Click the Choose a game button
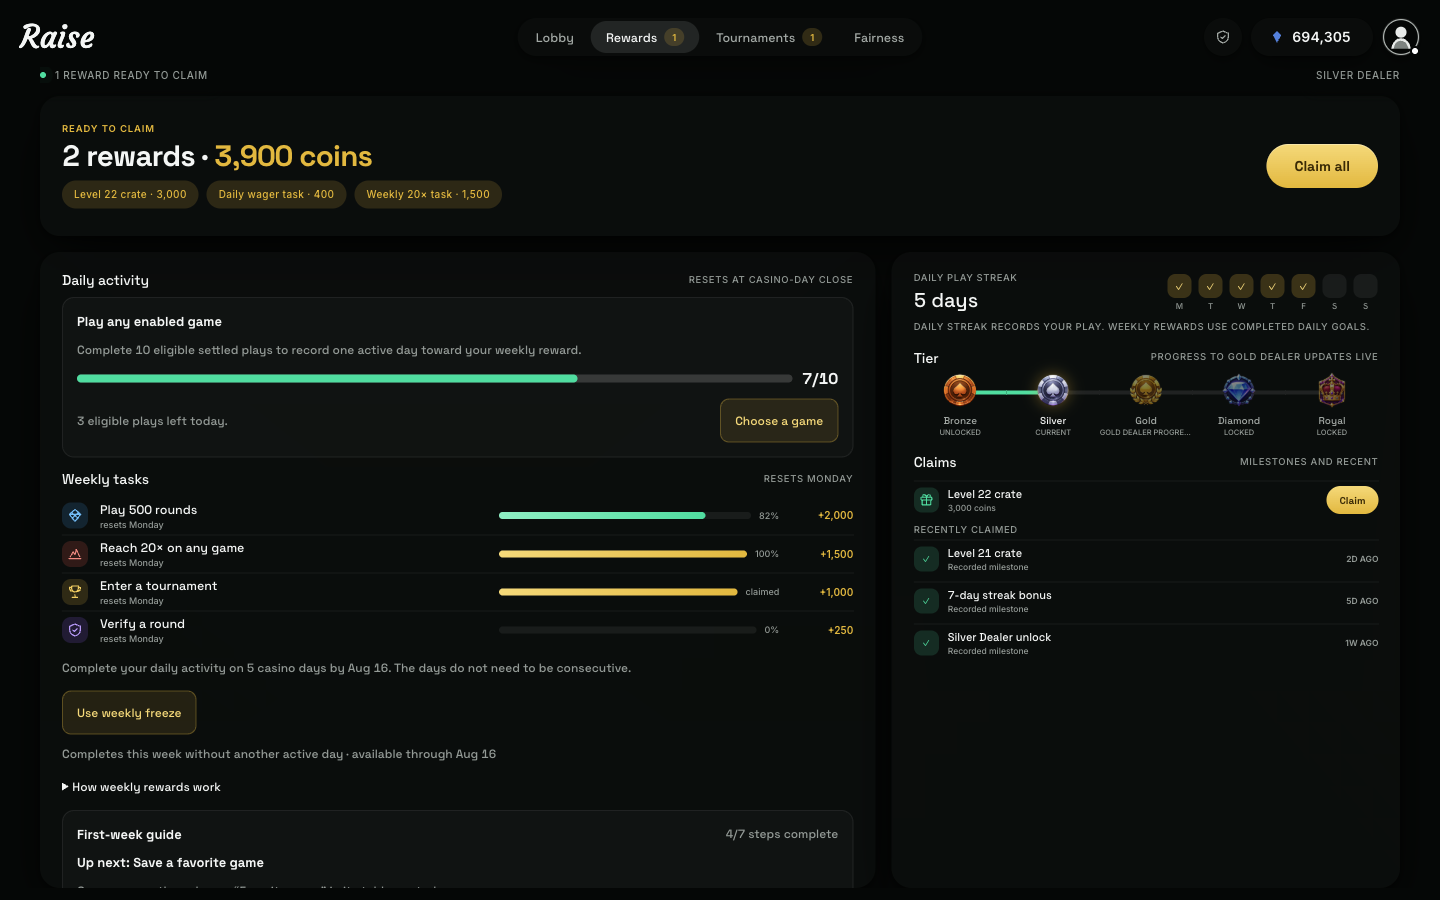Image resolution: width=1440 pixels, height=900 pixels. (779, 421)
